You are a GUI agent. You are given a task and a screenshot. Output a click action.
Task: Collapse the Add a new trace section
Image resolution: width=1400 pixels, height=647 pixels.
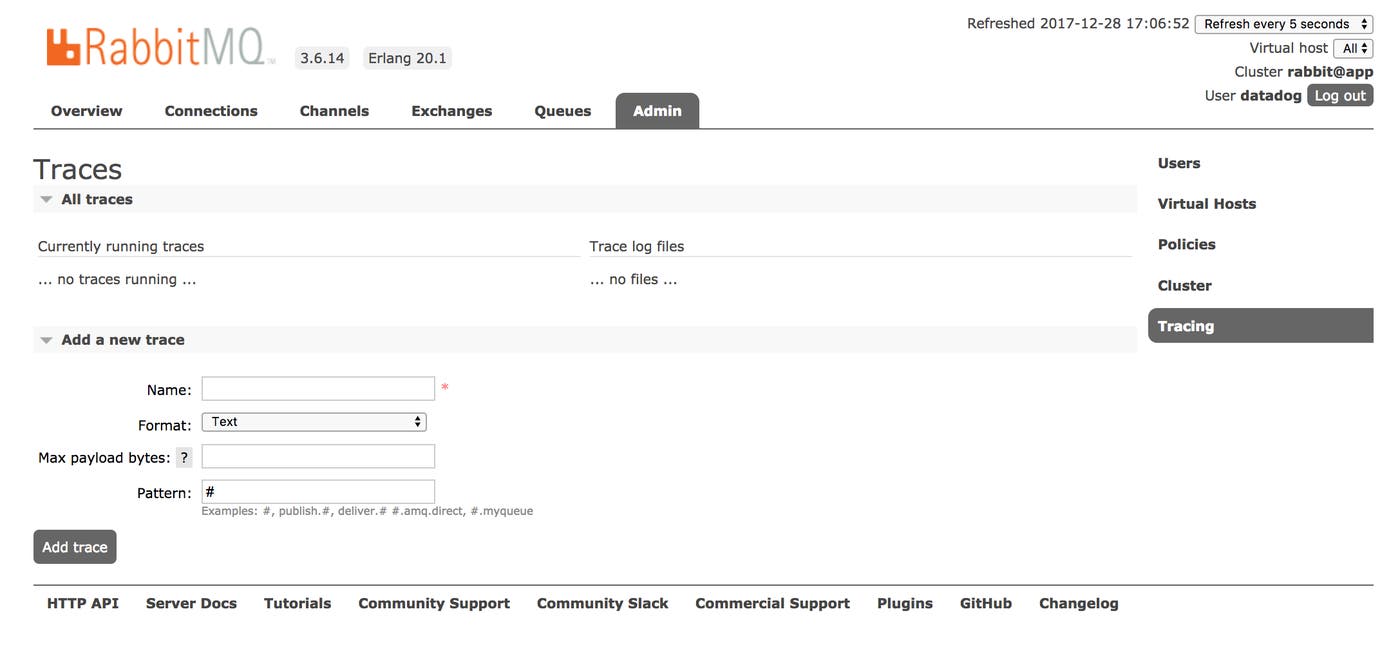[46, 339]
